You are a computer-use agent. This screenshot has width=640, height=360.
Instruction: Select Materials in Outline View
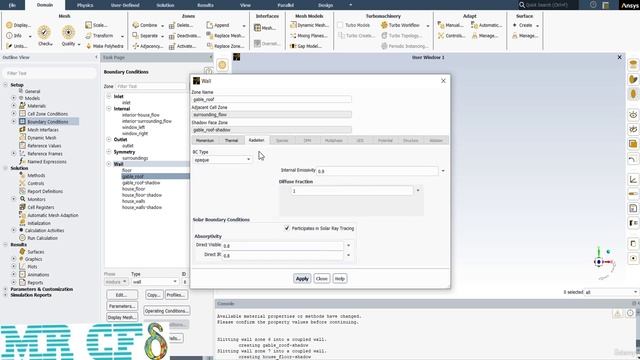(36, 106)
